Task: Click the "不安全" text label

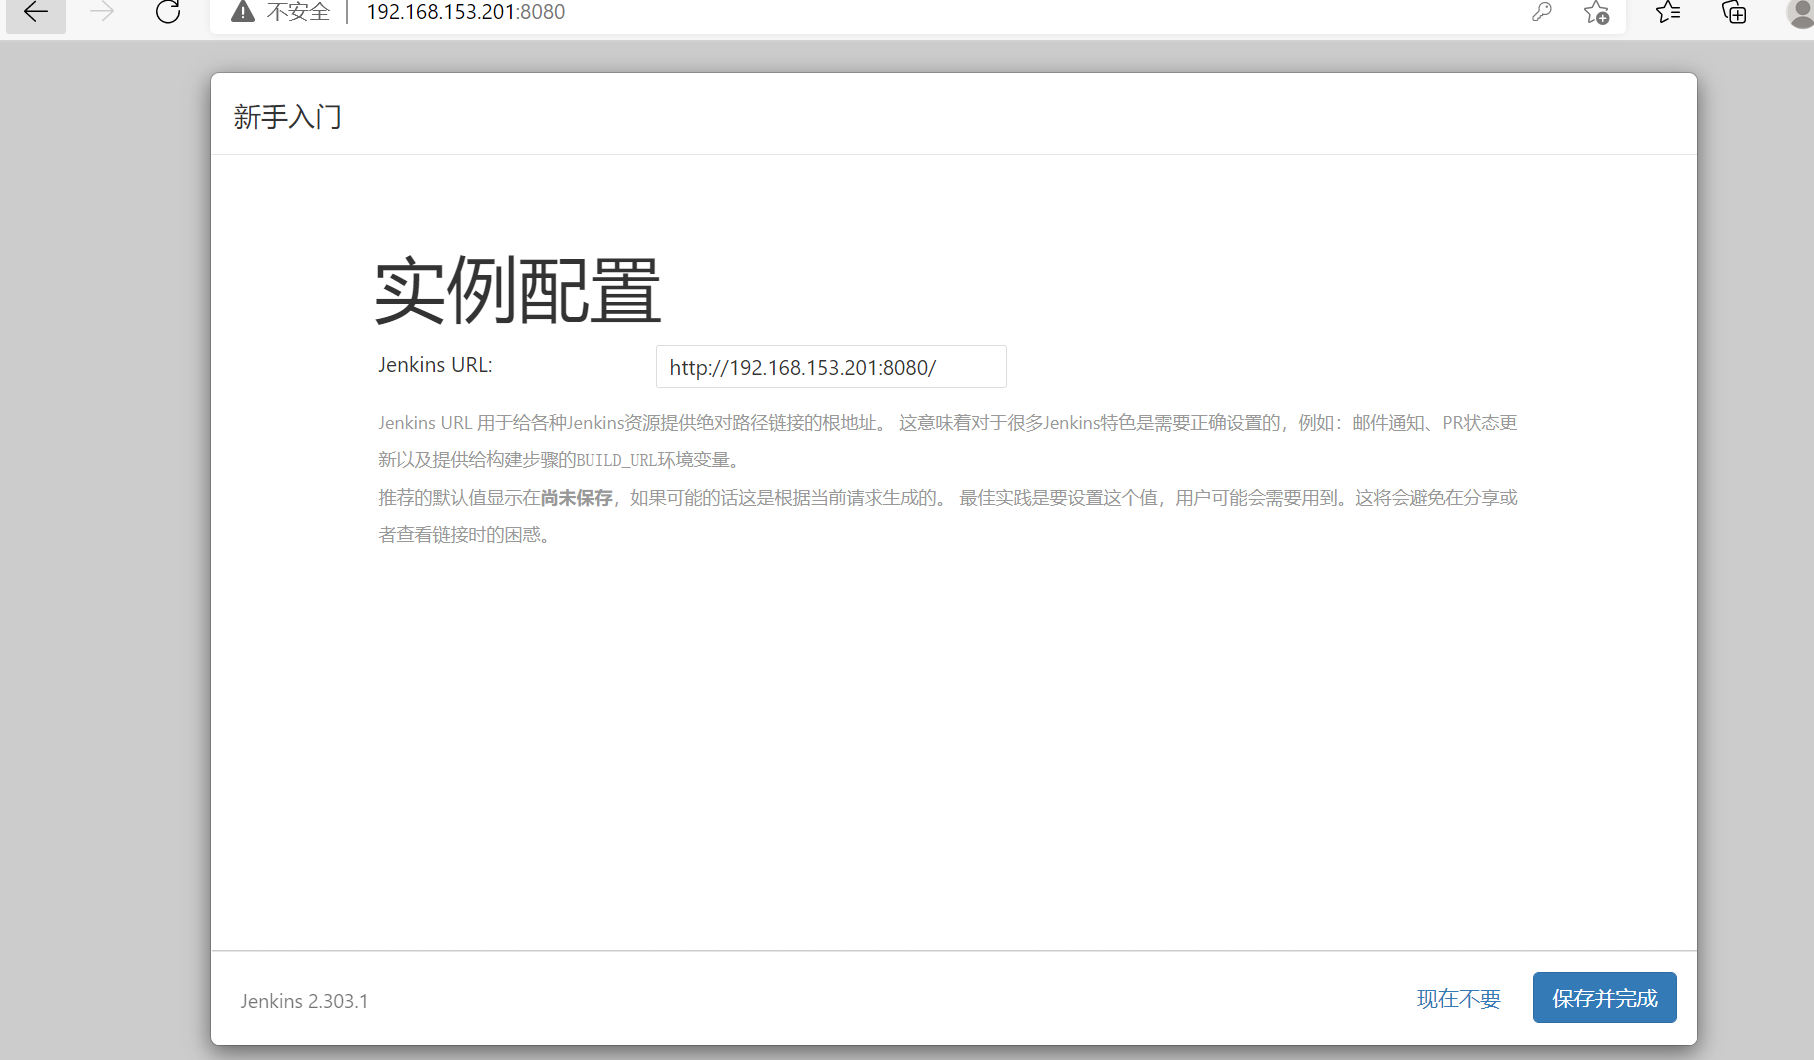Action: pos(296,12)
